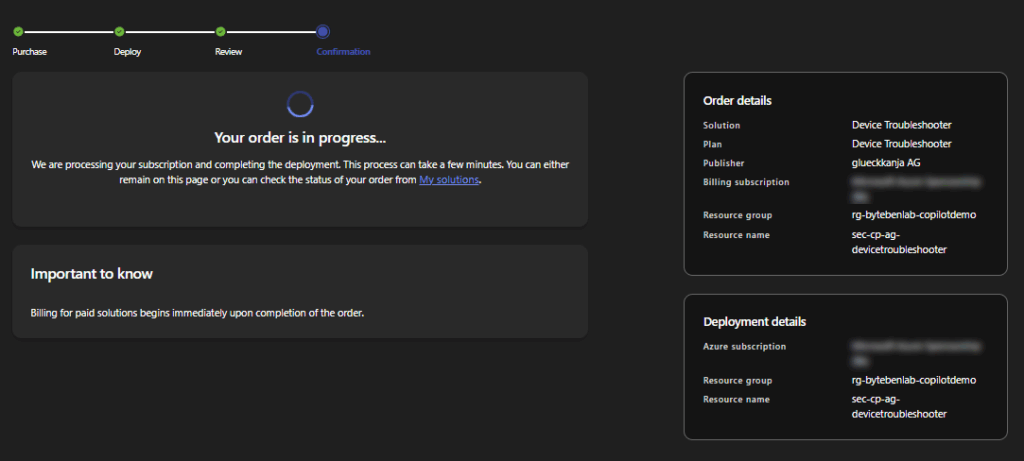Click the blurred Billing subscription value
Image resolution: width=1024 pixels, height=461 pixels.
click(914, 187)
